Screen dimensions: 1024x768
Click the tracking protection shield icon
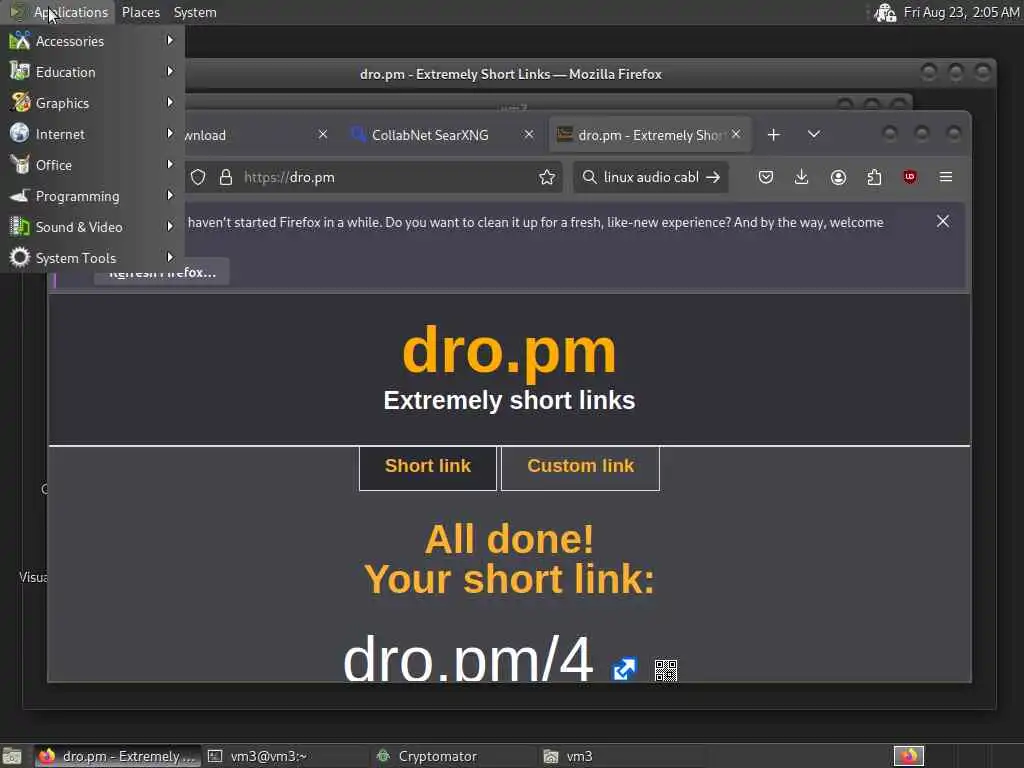coord(198,177)
